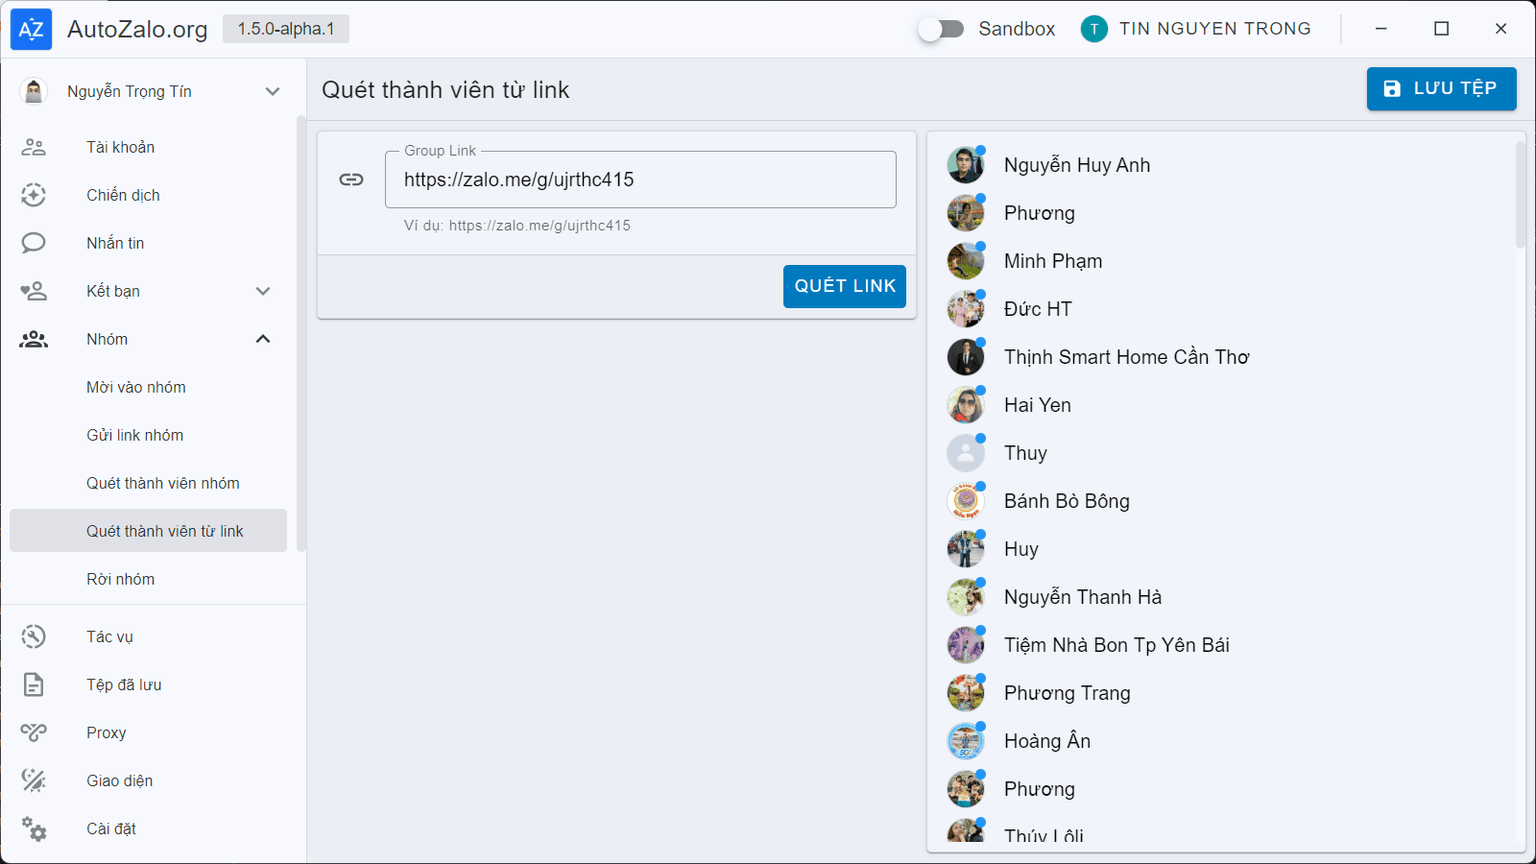Click the LƯU TỆP save button
This screenshot has height=864, width=1536.
tap(1441, 89)
